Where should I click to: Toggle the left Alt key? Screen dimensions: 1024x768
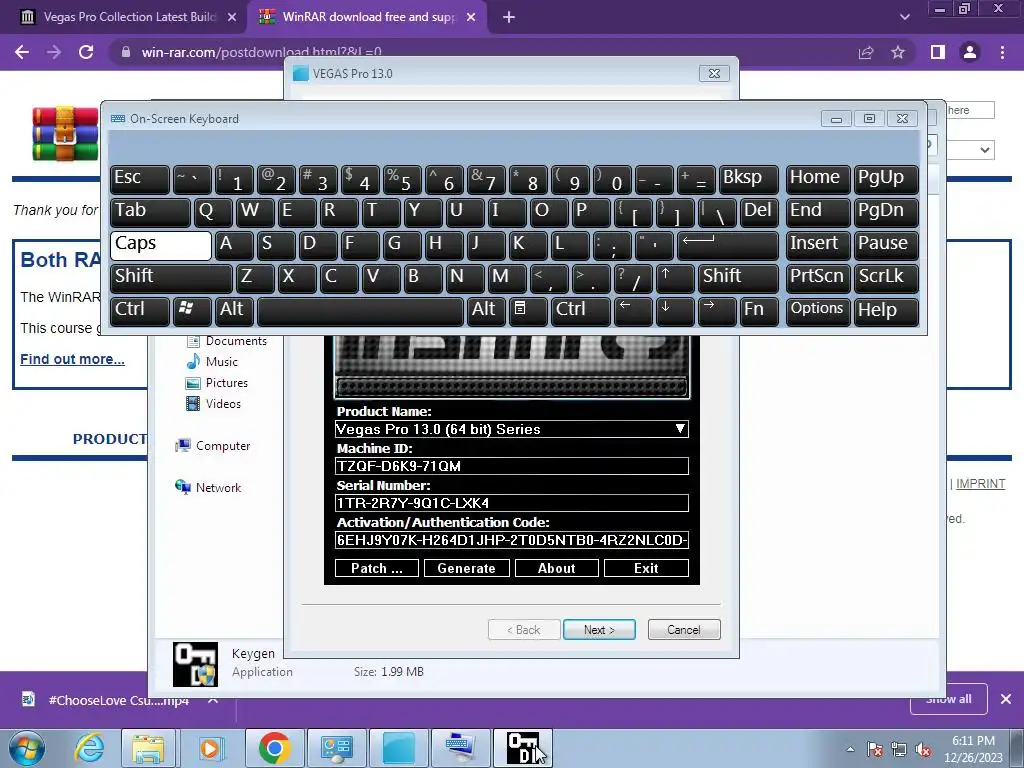click(x=234, y=312)
